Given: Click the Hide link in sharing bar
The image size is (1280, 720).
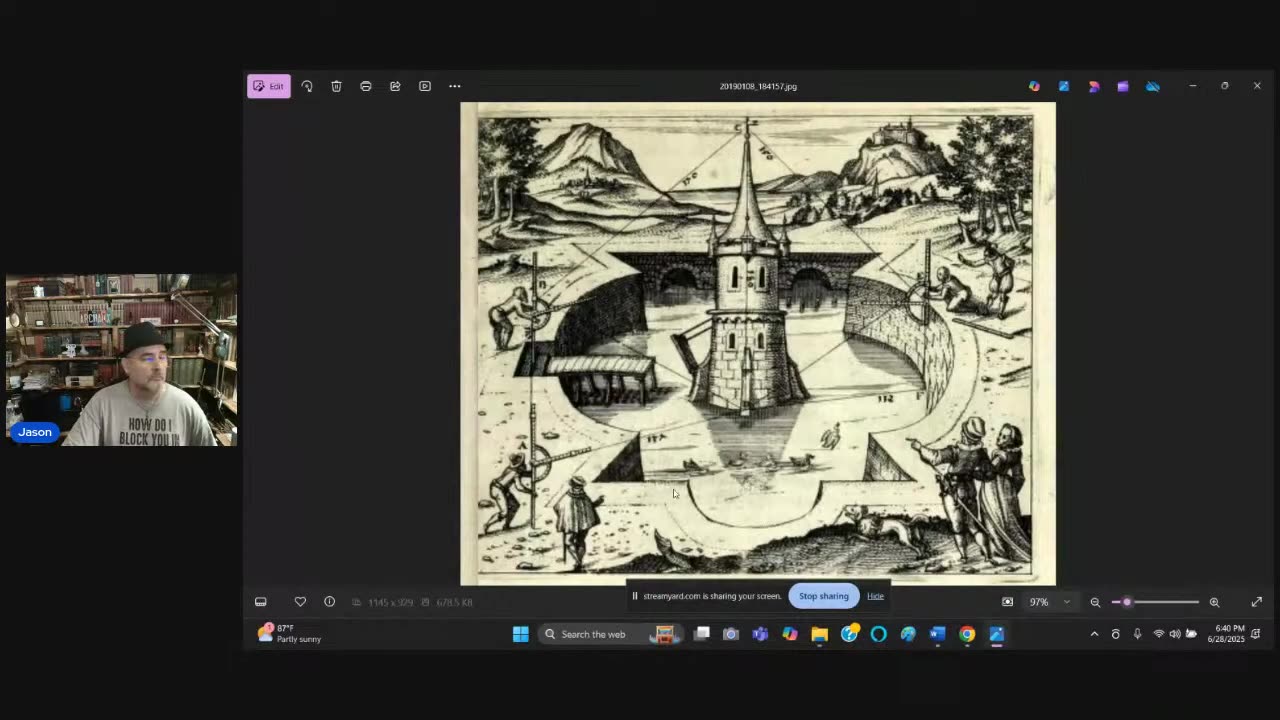Looking at the screenshot, I should 875,596.
